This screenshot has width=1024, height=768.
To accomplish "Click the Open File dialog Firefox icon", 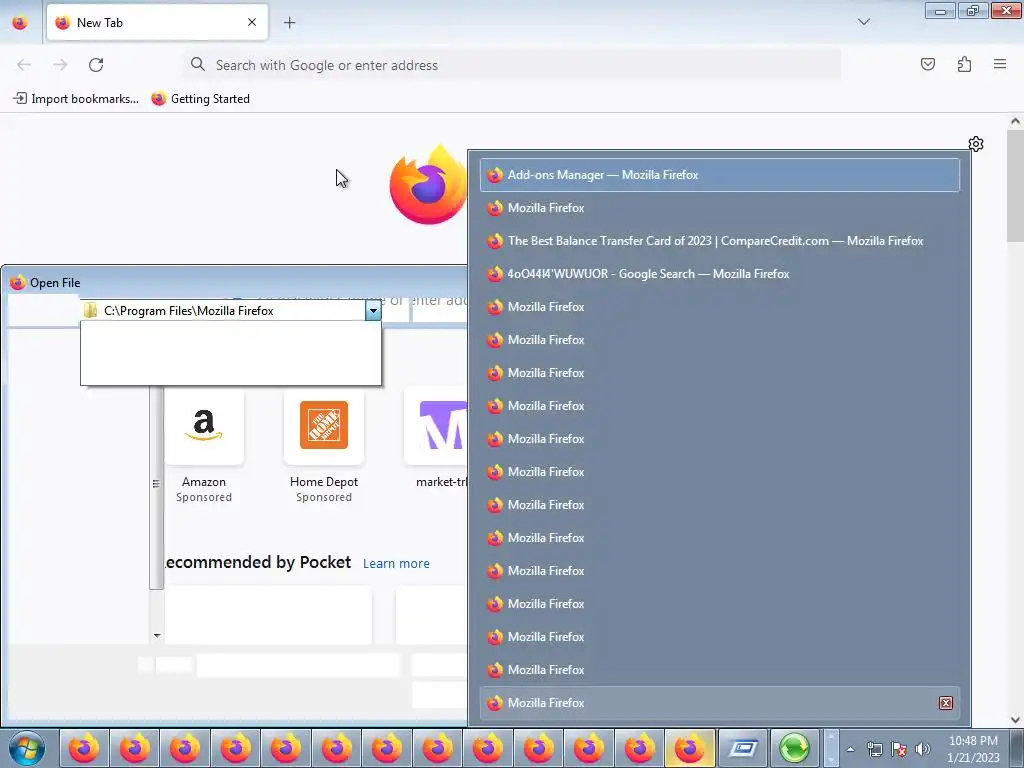I will pyautogui.click(x=18, y=283).
